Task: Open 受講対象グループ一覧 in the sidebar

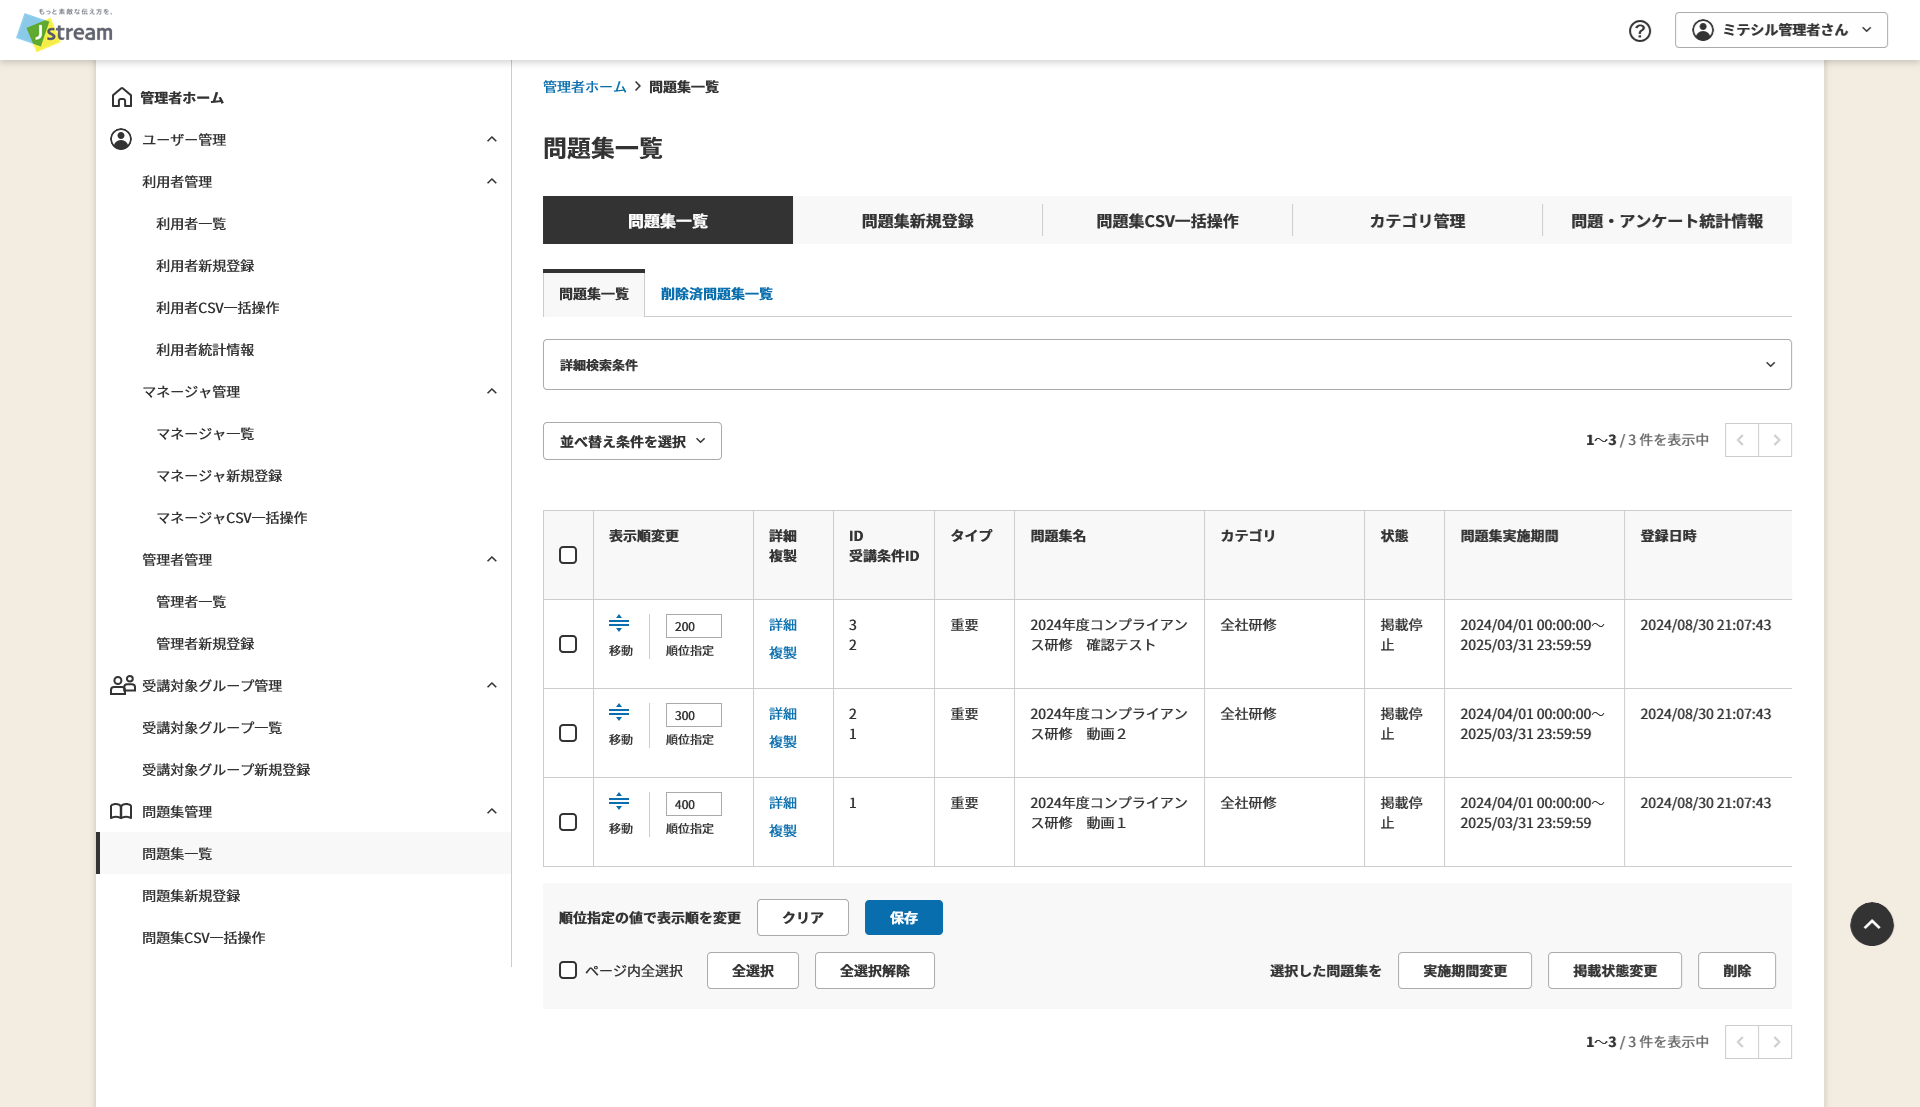Action: [212, 727]
